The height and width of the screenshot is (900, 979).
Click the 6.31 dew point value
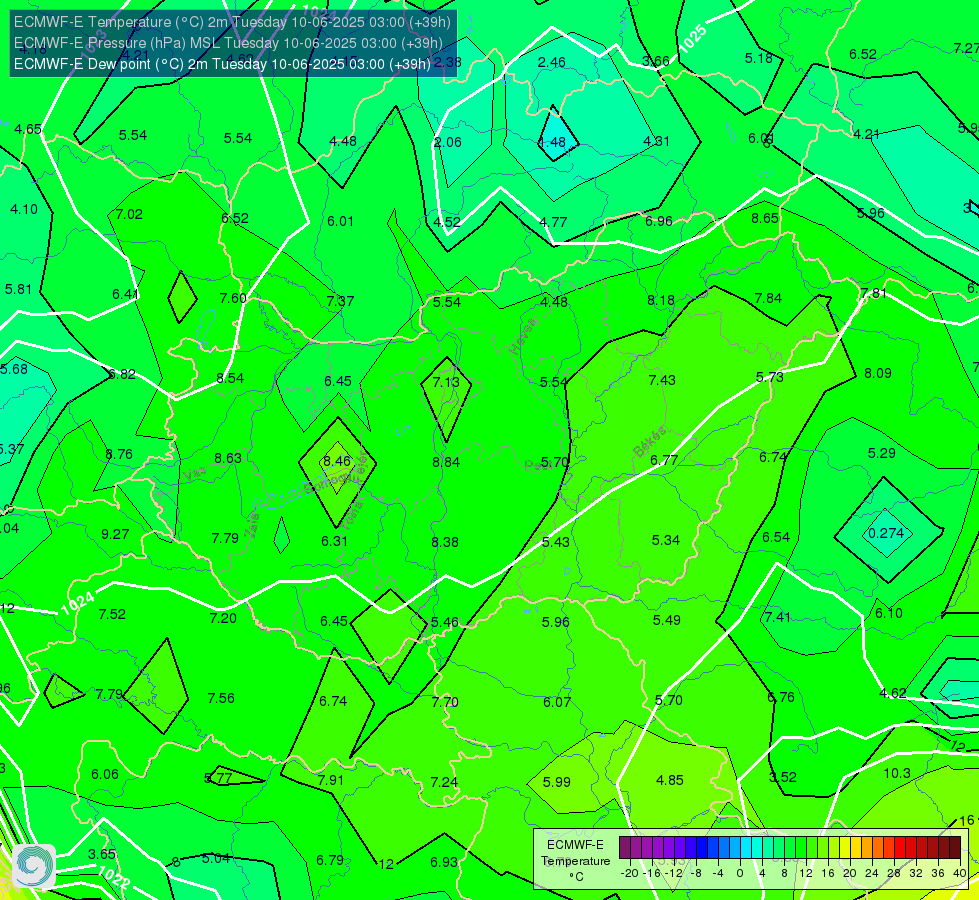(334, 541)
